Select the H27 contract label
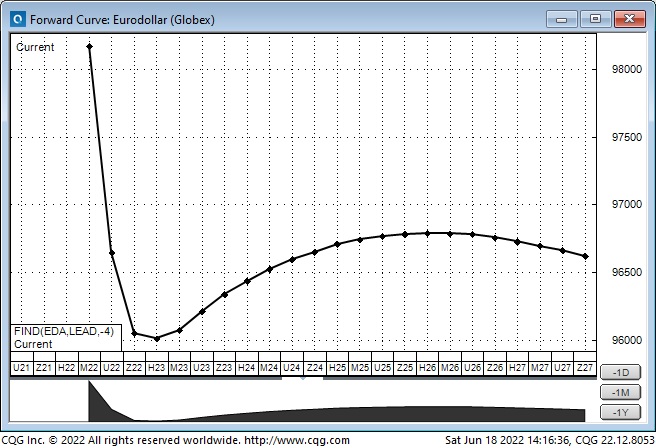The image size is (656, 448). pos(518,368)
